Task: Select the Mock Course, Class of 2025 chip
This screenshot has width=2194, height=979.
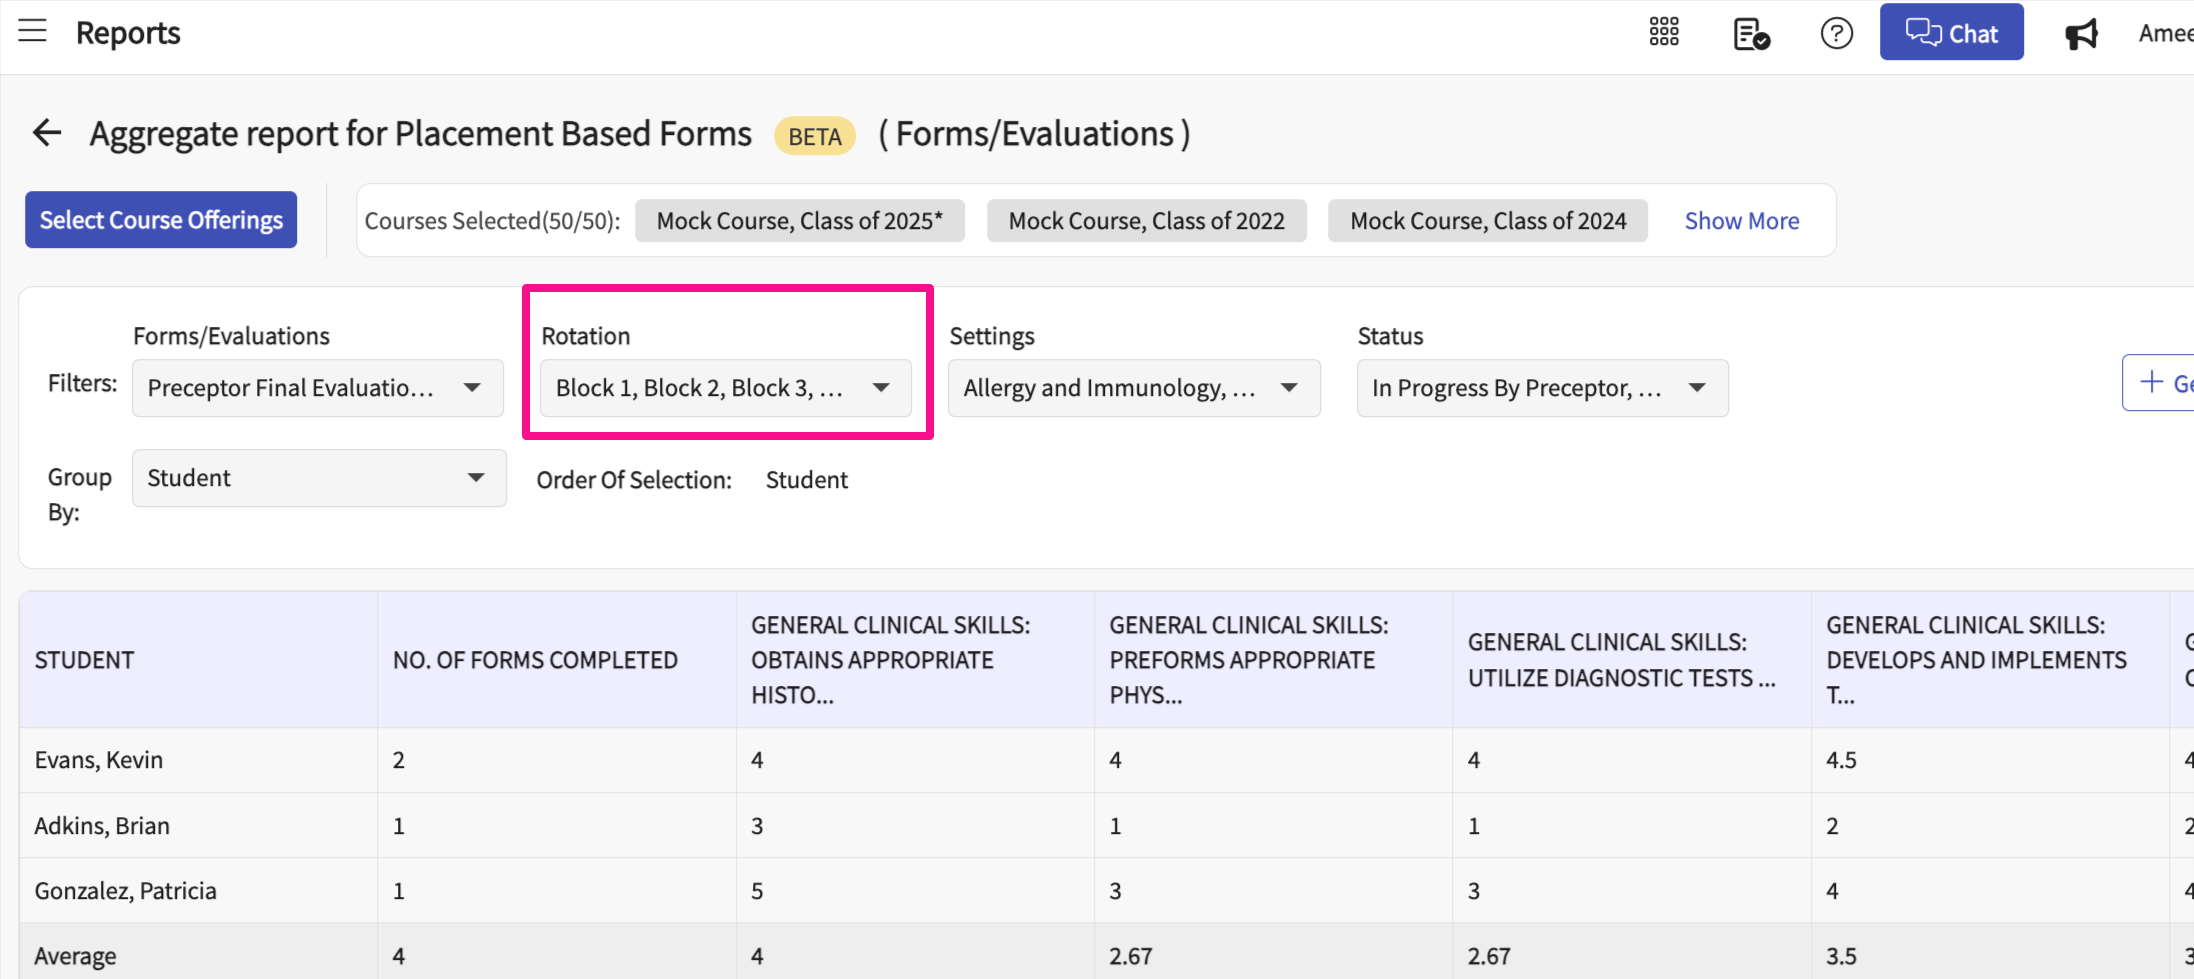Action: (x=799, y=221)
